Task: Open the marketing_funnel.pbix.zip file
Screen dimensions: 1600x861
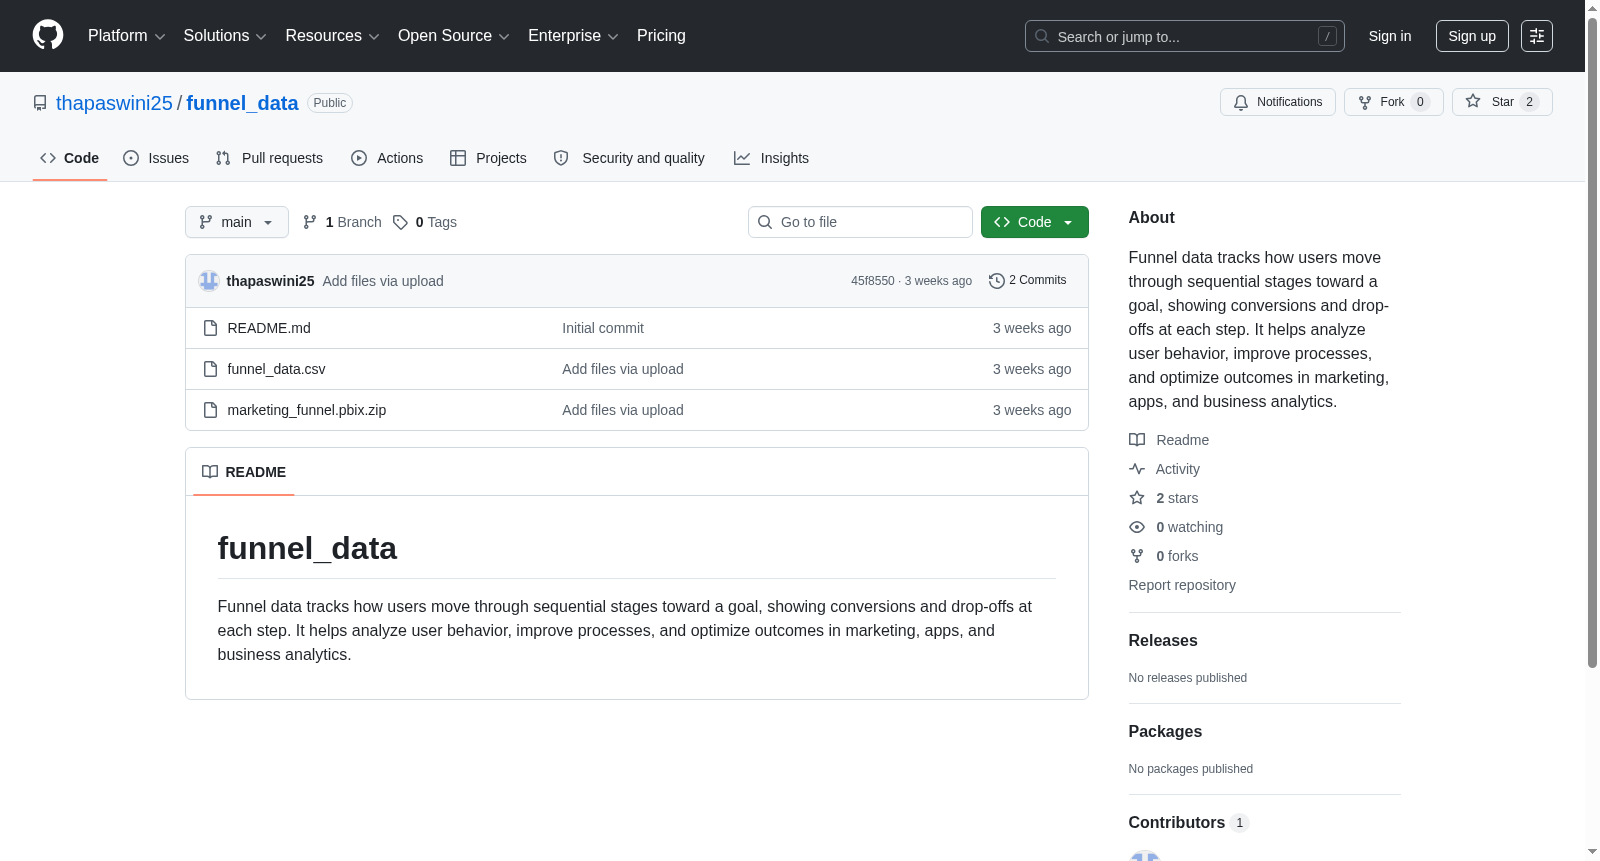Action: click(306, 410)
